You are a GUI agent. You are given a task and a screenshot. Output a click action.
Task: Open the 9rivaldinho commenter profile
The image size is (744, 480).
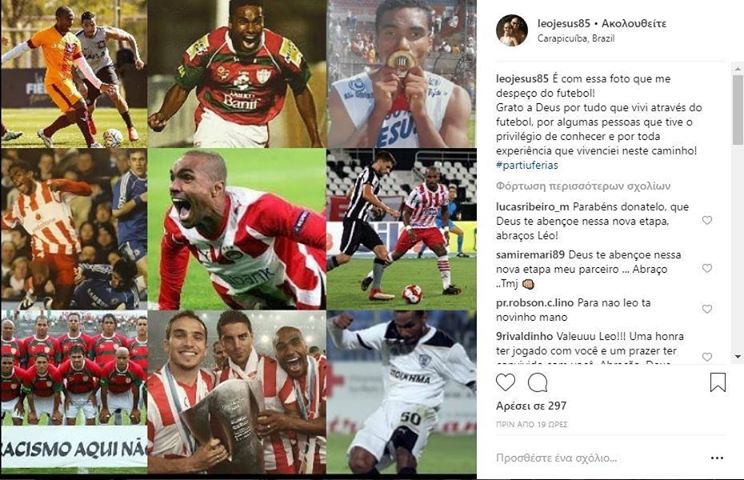[524, 336]
